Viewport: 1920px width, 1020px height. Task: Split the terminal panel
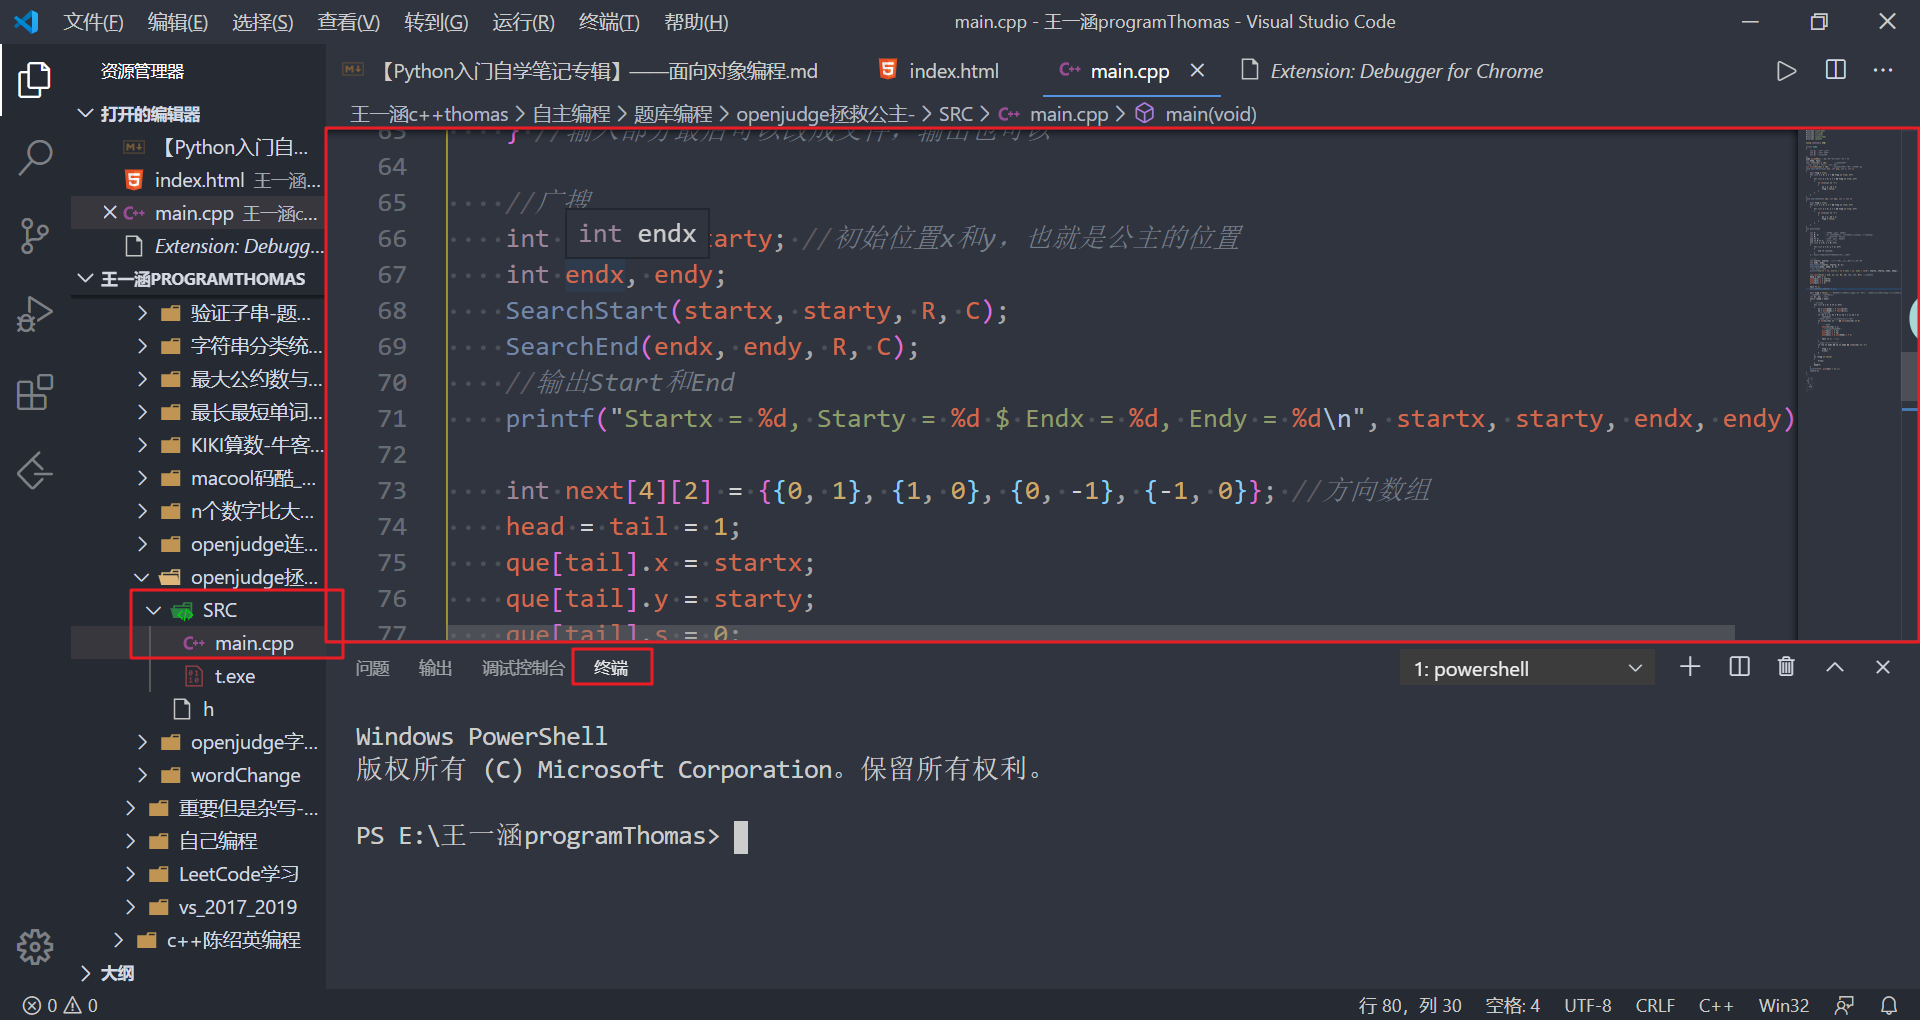point(1739,667)
